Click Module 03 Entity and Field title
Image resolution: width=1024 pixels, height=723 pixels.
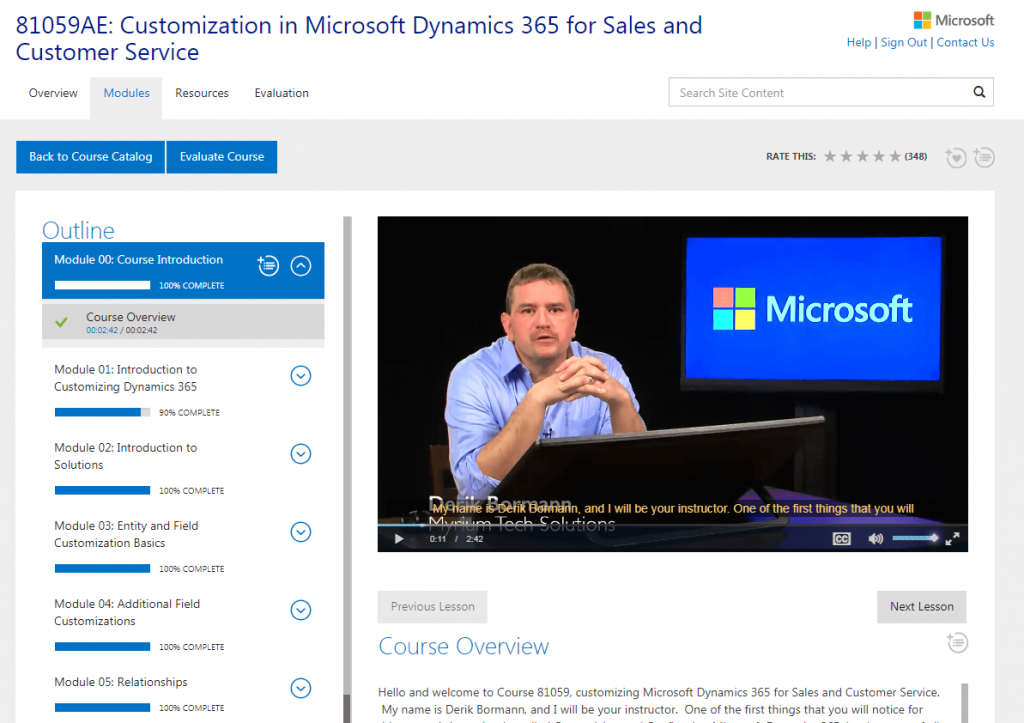(126, 534)
